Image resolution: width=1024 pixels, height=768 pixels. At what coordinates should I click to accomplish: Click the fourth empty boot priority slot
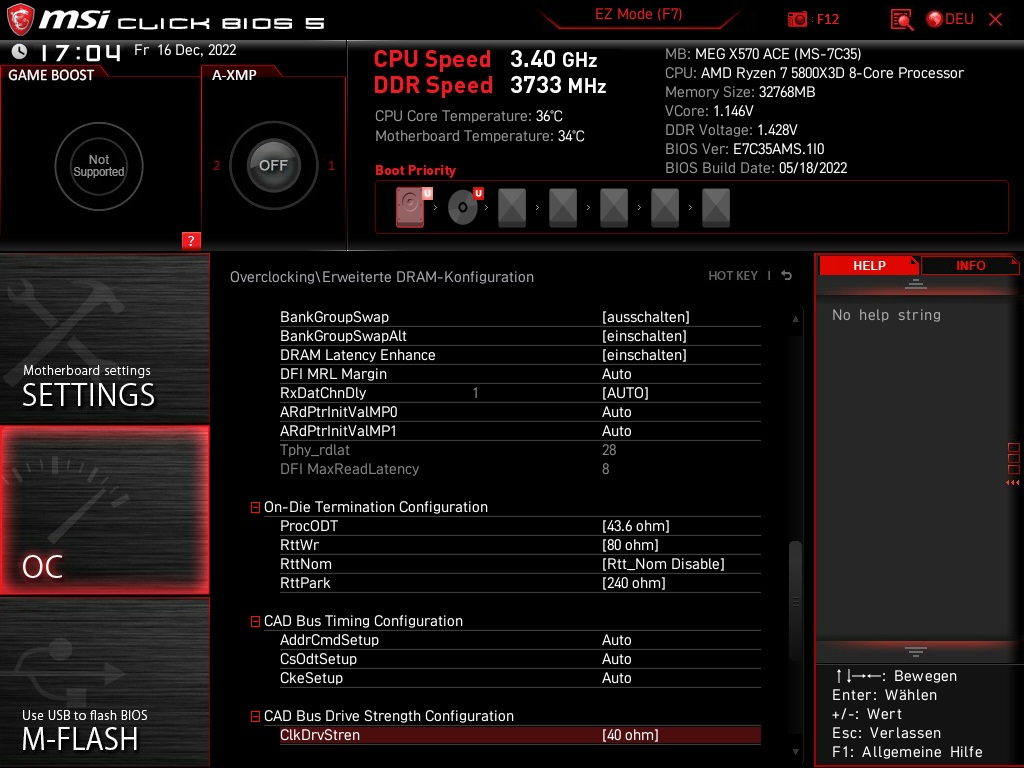point(563,208)
